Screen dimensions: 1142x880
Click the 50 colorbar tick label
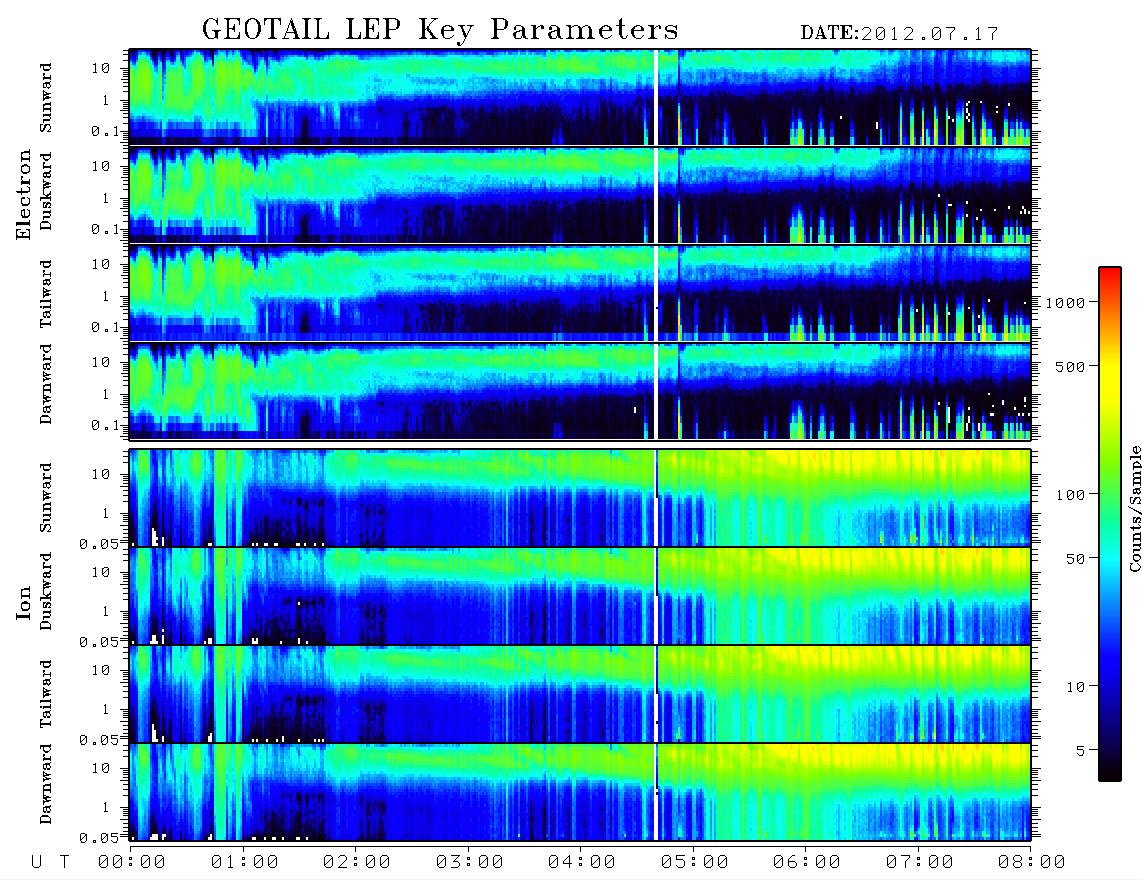tap(1075, 559)
